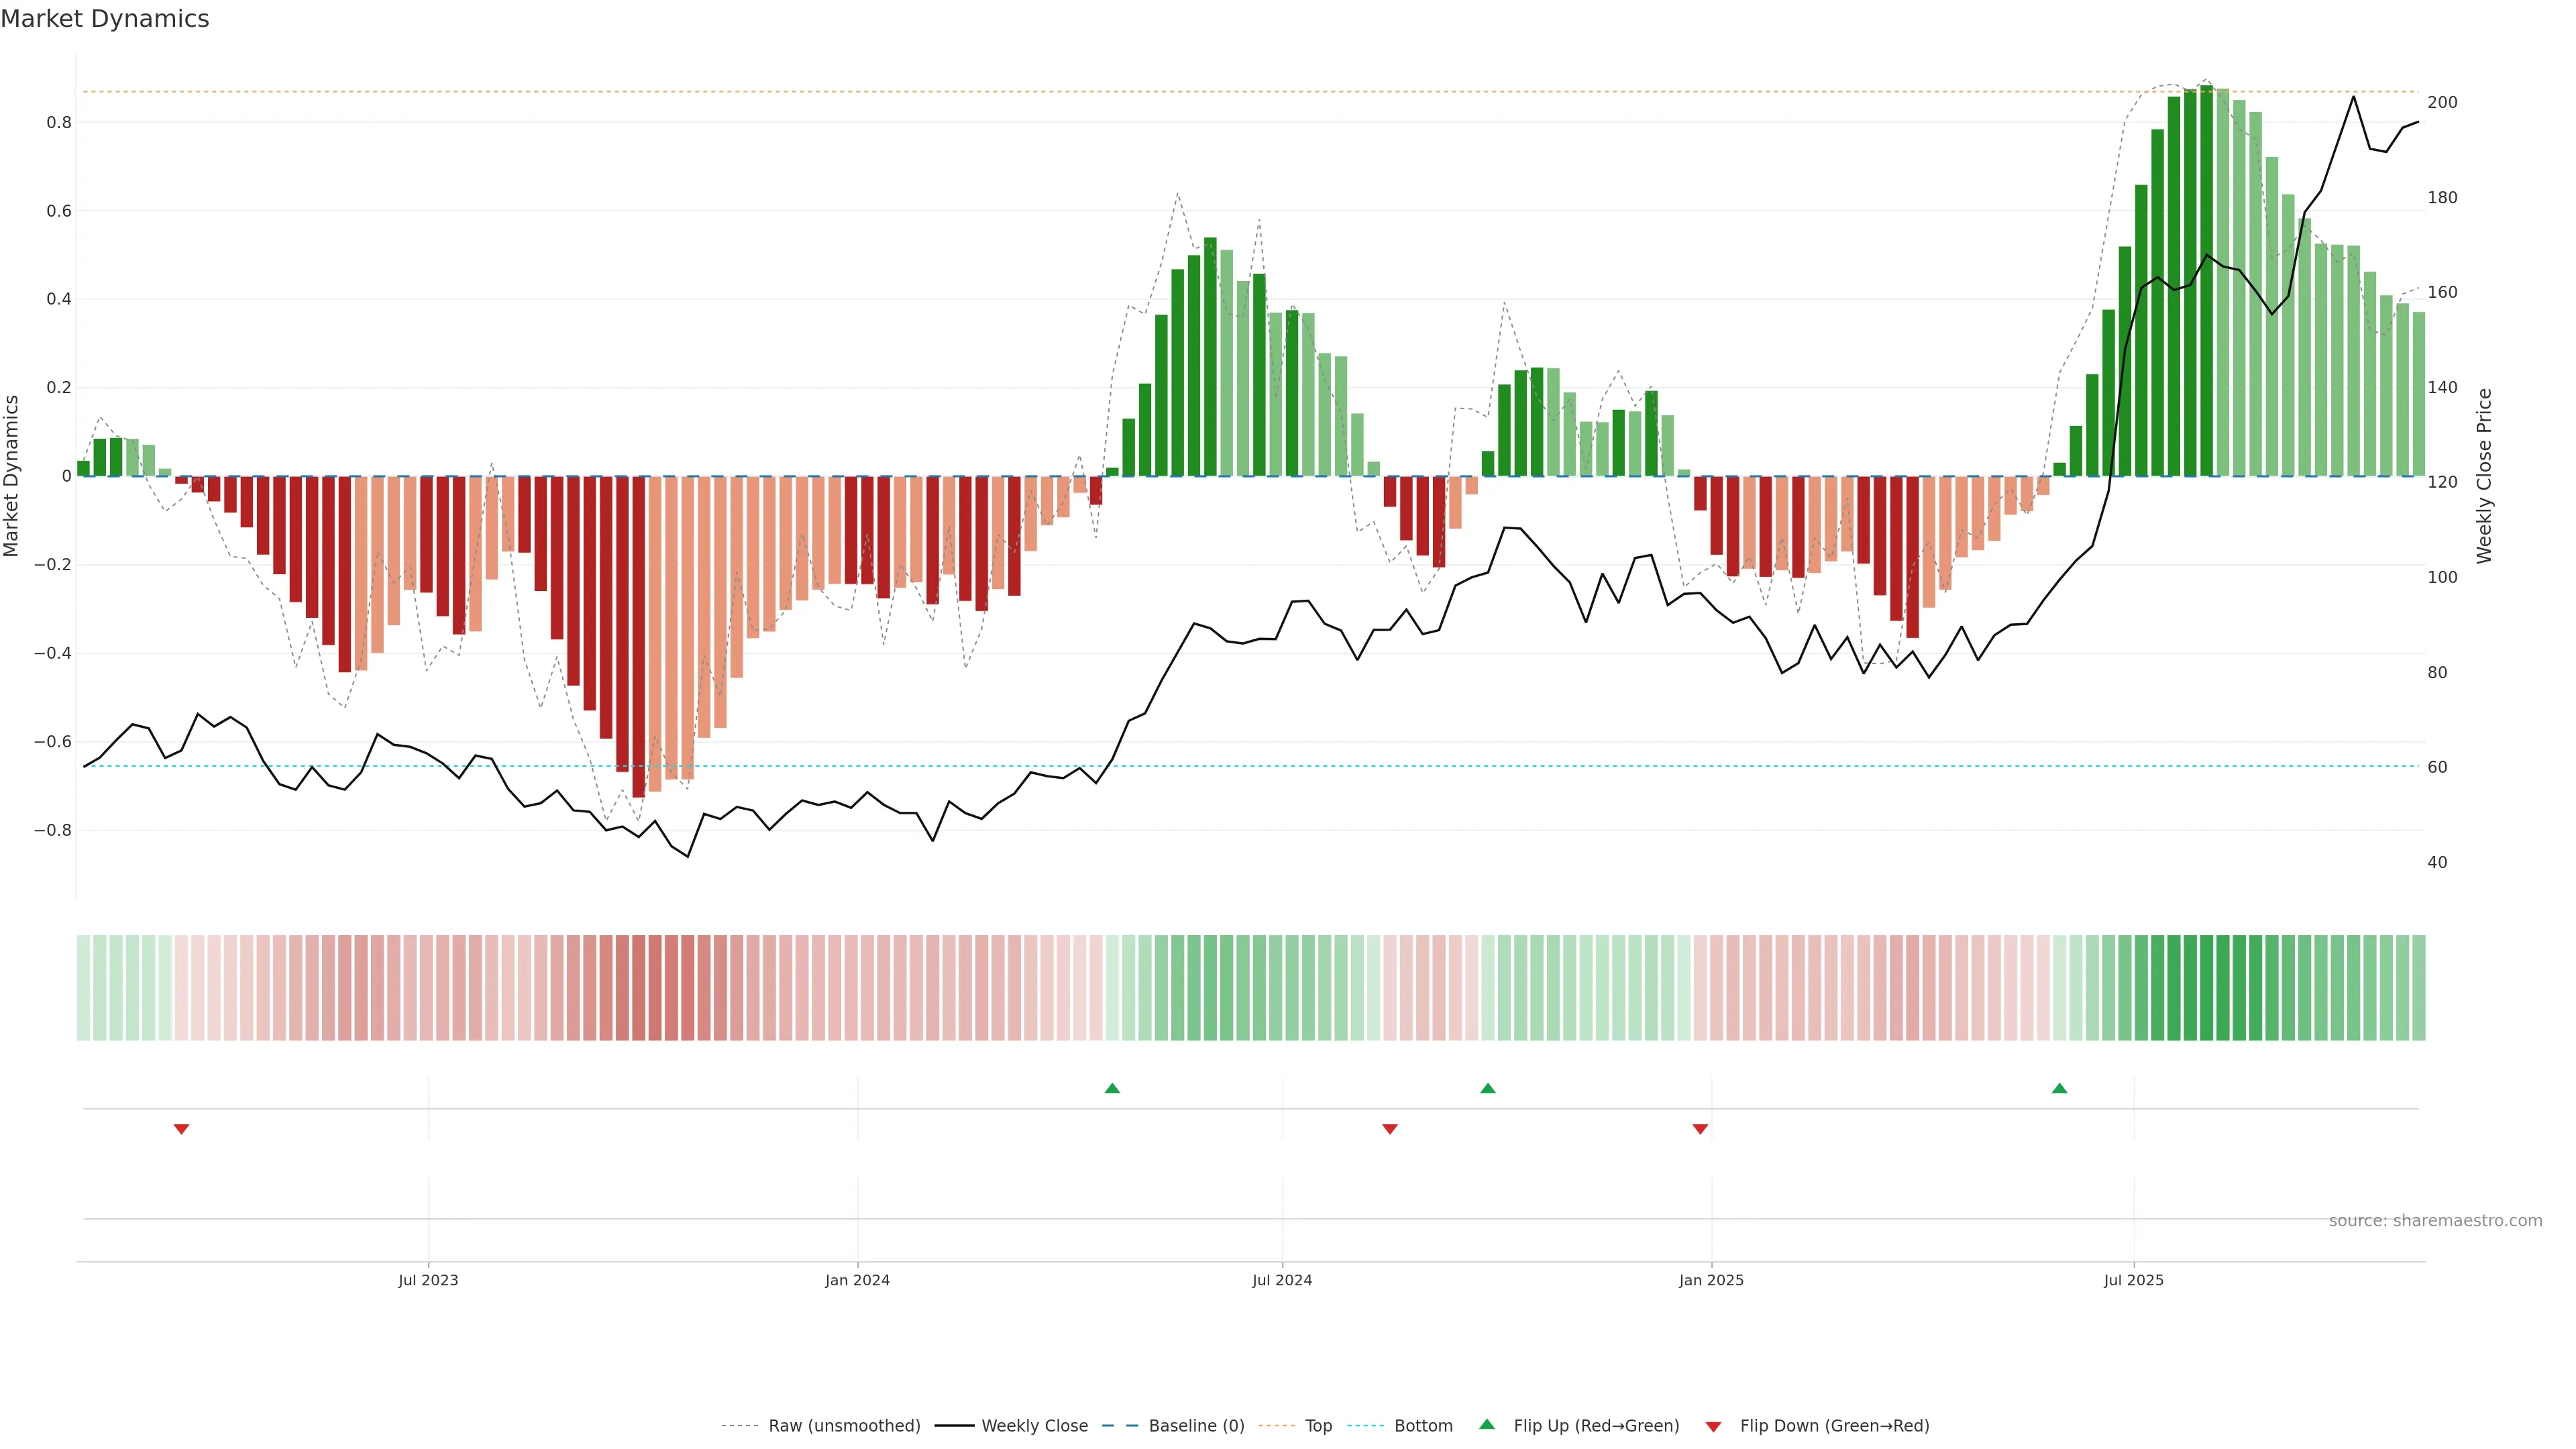Toggle the Baseline (0) legend entry
Screen dimensions: 2576x1449
click(1196, 1426)
